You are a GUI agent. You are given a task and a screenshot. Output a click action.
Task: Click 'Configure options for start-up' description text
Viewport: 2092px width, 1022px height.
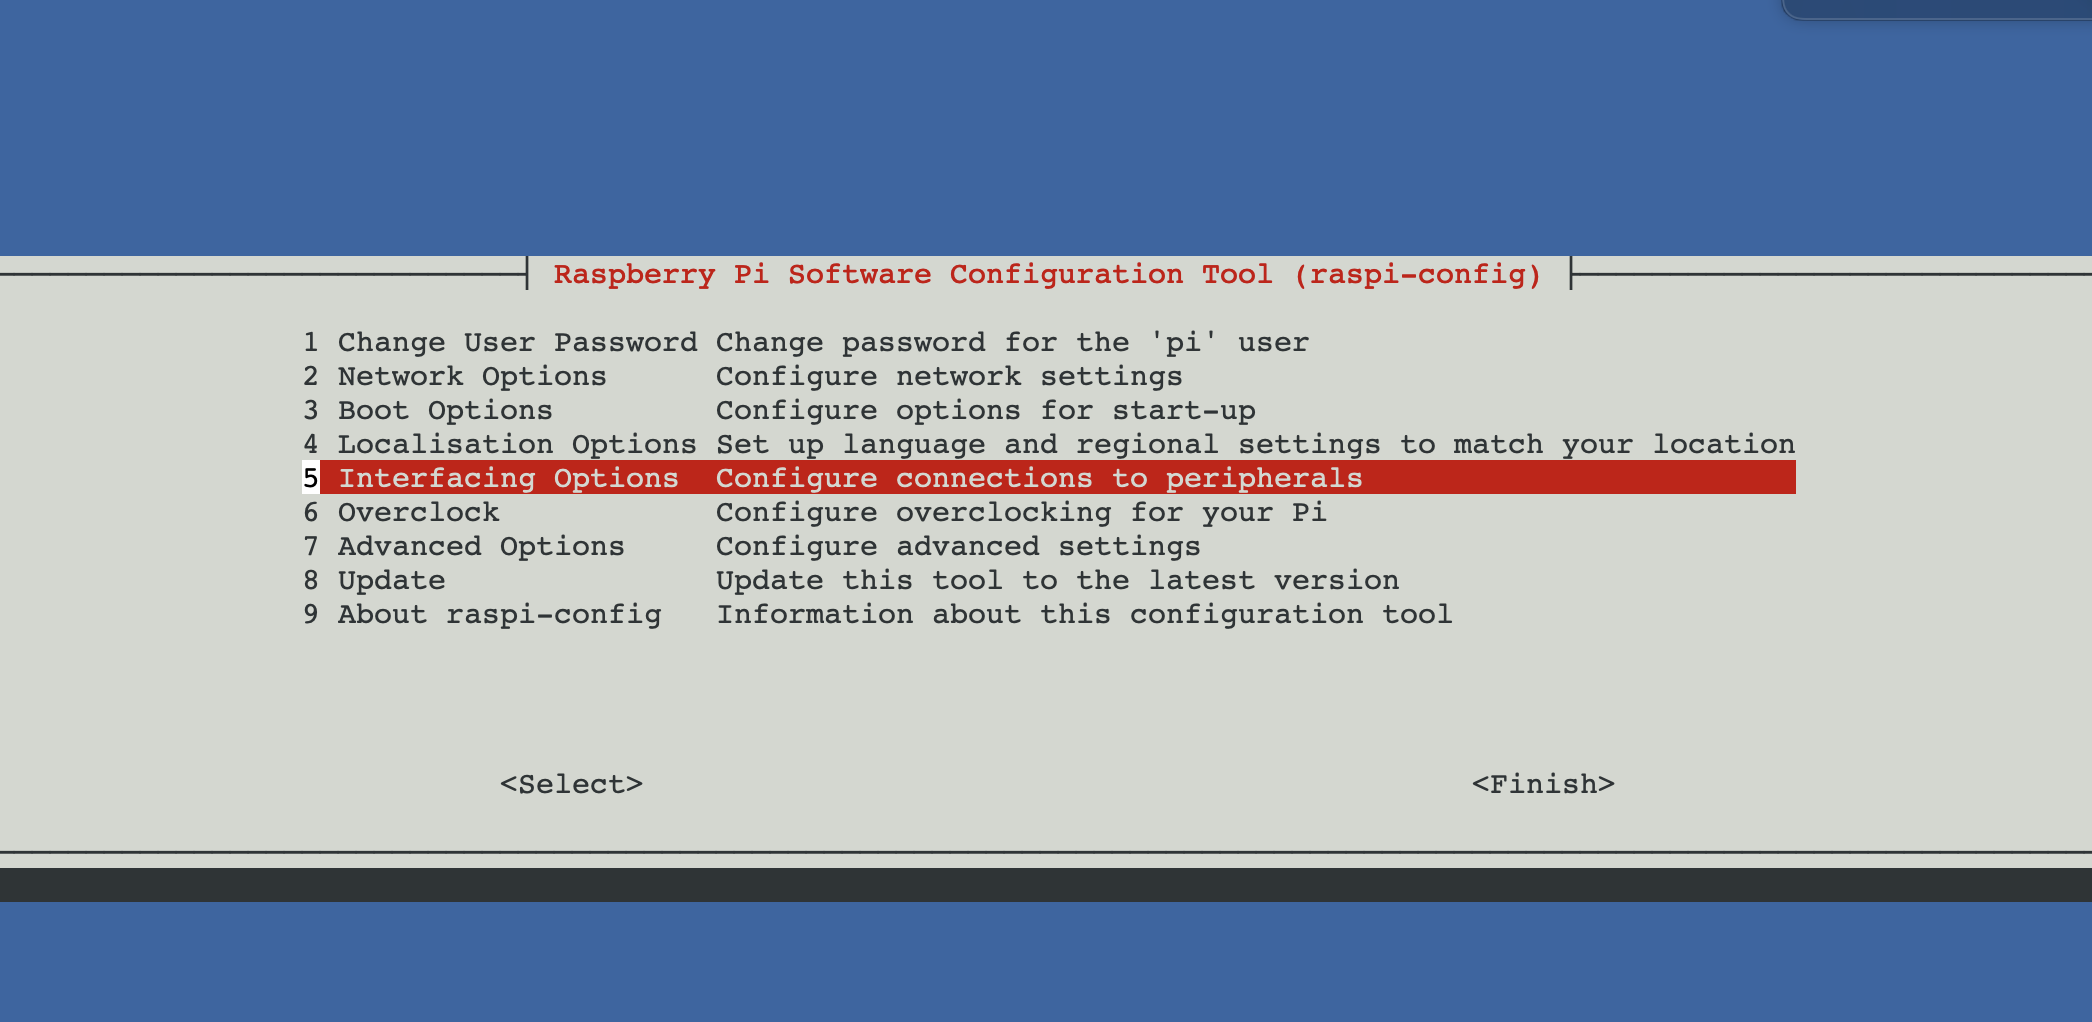click(985, 411)
